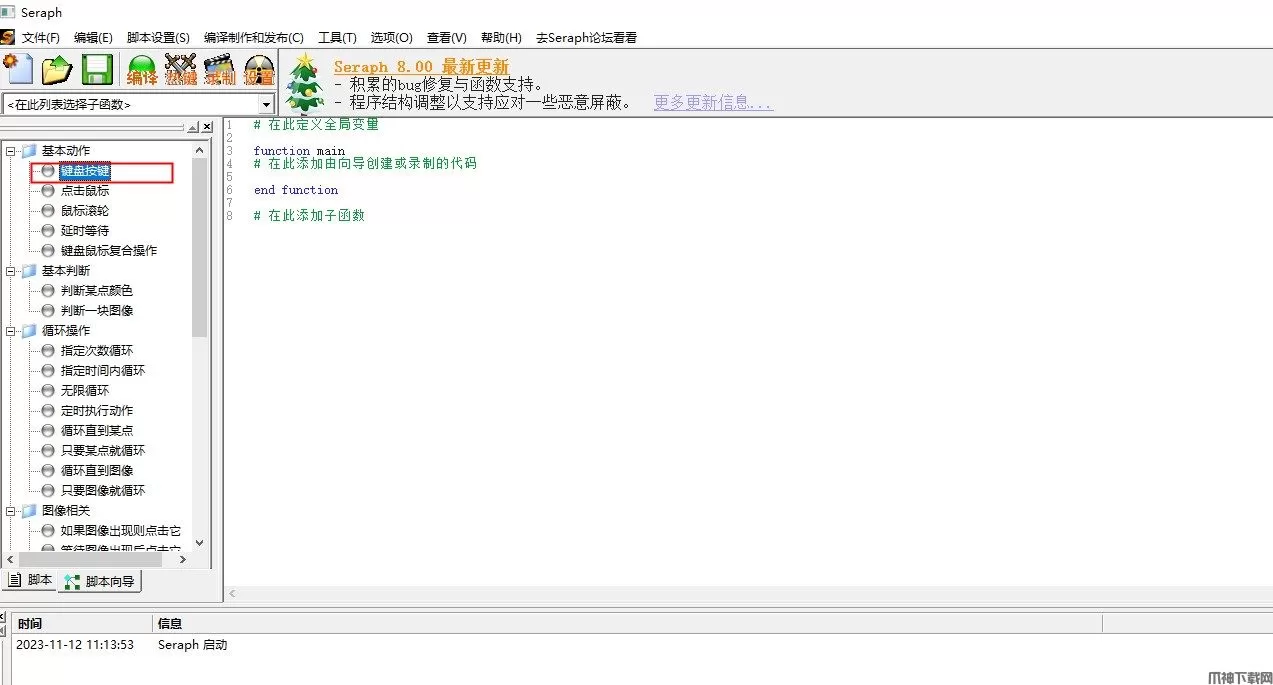Select 判断一块图像 in the tree
Screen dimensions: 1273x685
pyautogui.click(x=97, y=311)
